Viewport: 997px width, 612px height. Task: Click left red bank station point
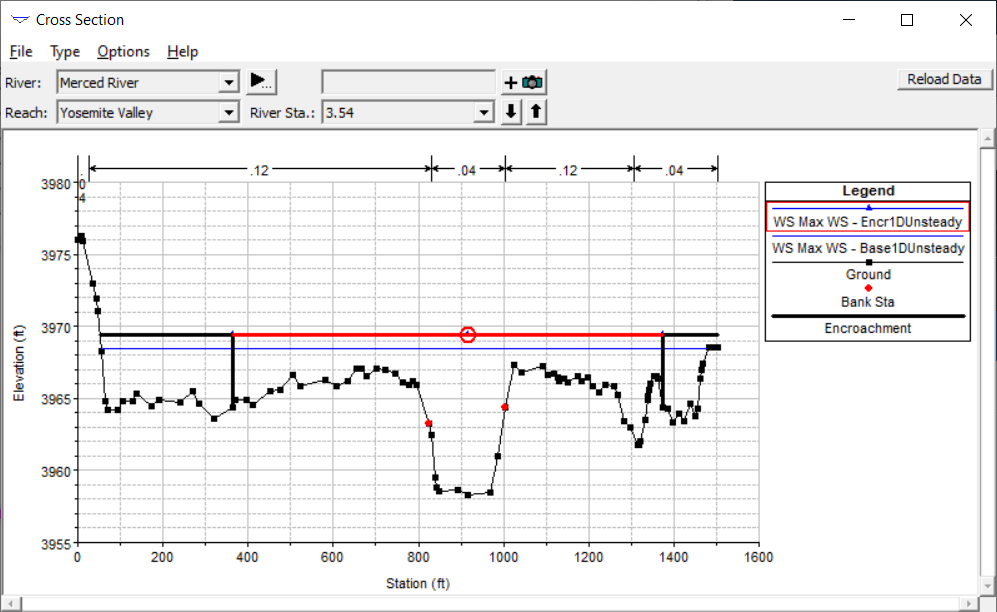(428, 424)
